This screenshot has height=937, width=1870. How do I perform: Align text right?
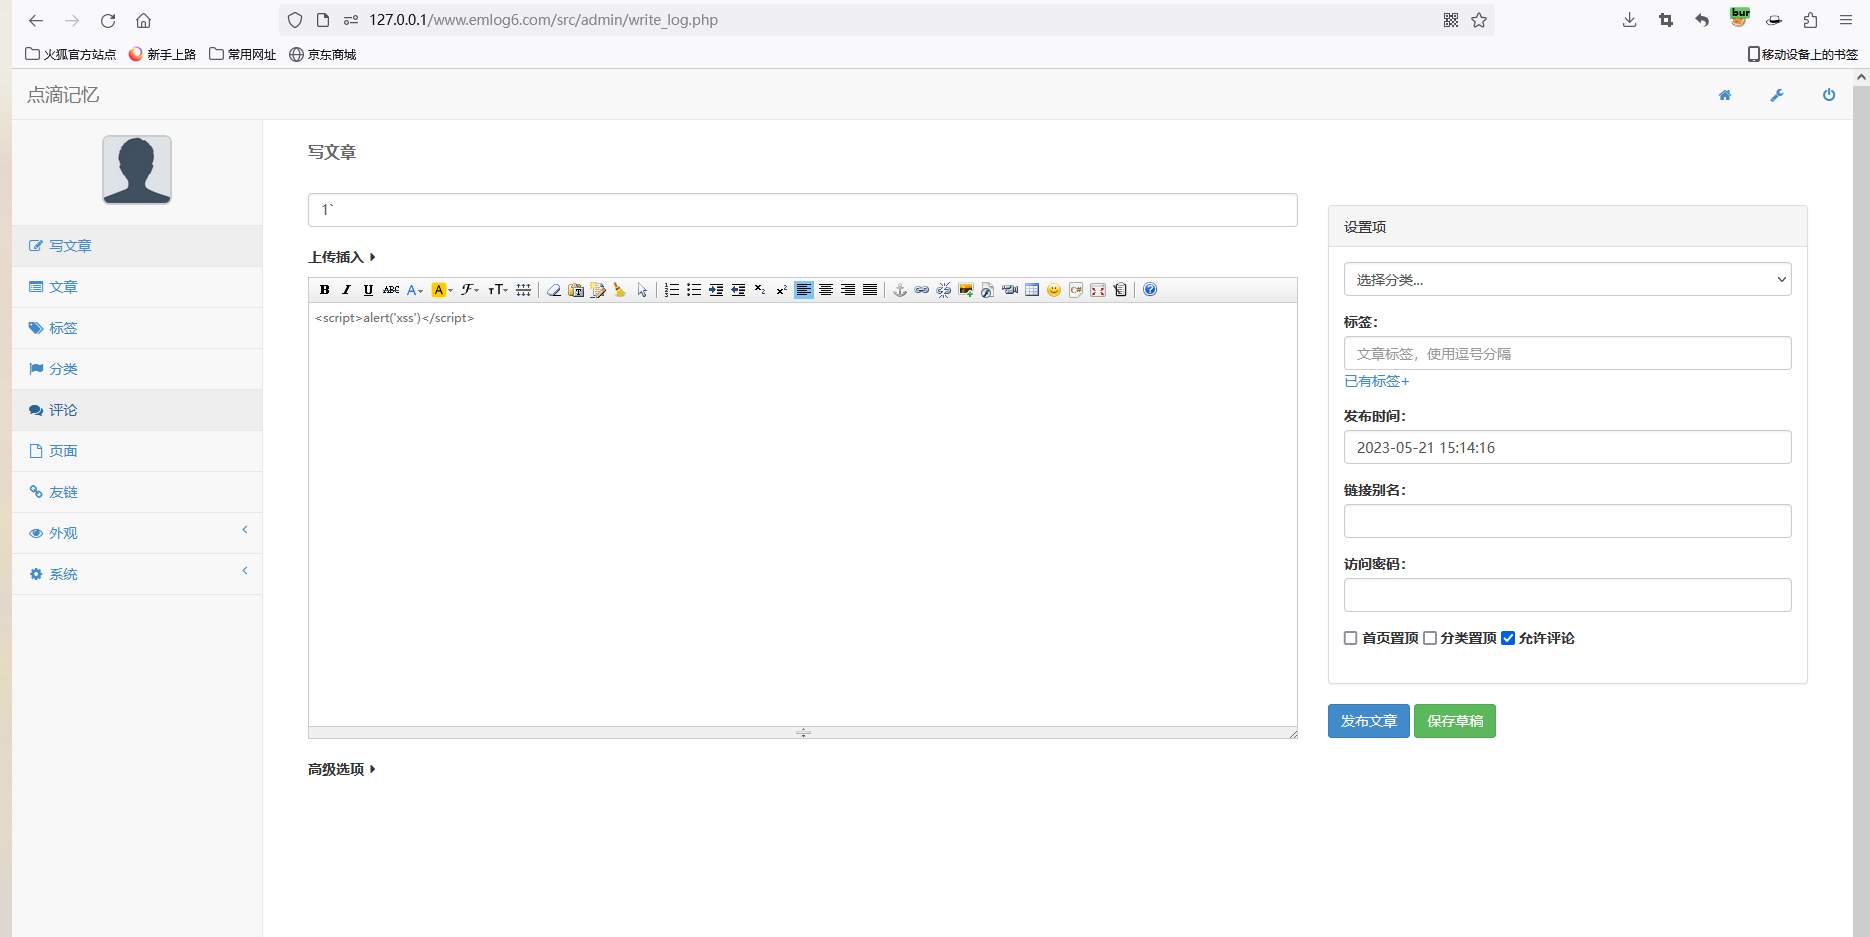coord(848,290)
